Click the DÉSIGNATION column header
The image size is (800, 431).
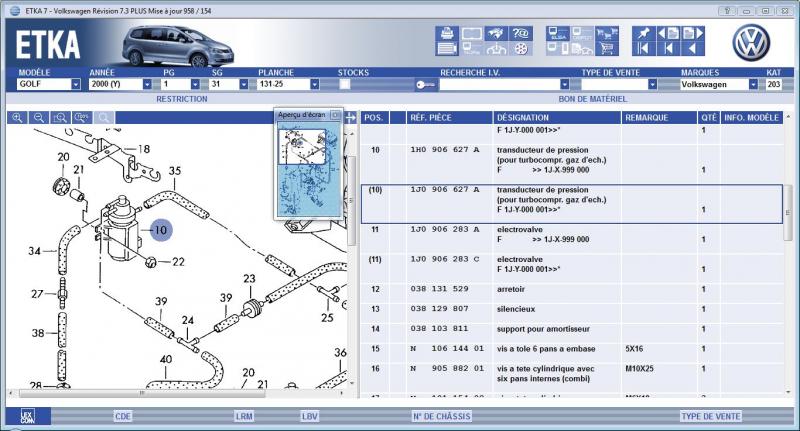coord(557,118)
